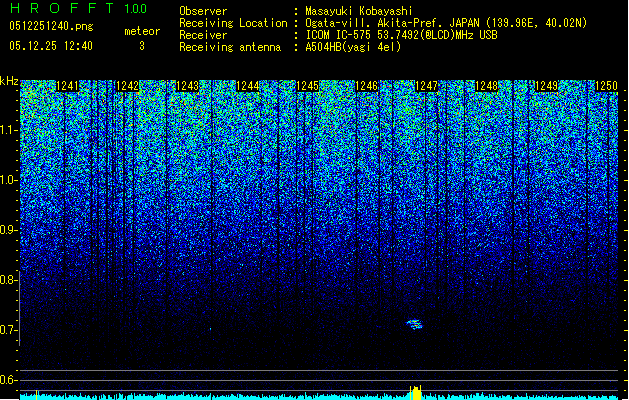The image size is (629, 400).
Task: Click the 0.7 kHz axis label
Action: [9, 330]
